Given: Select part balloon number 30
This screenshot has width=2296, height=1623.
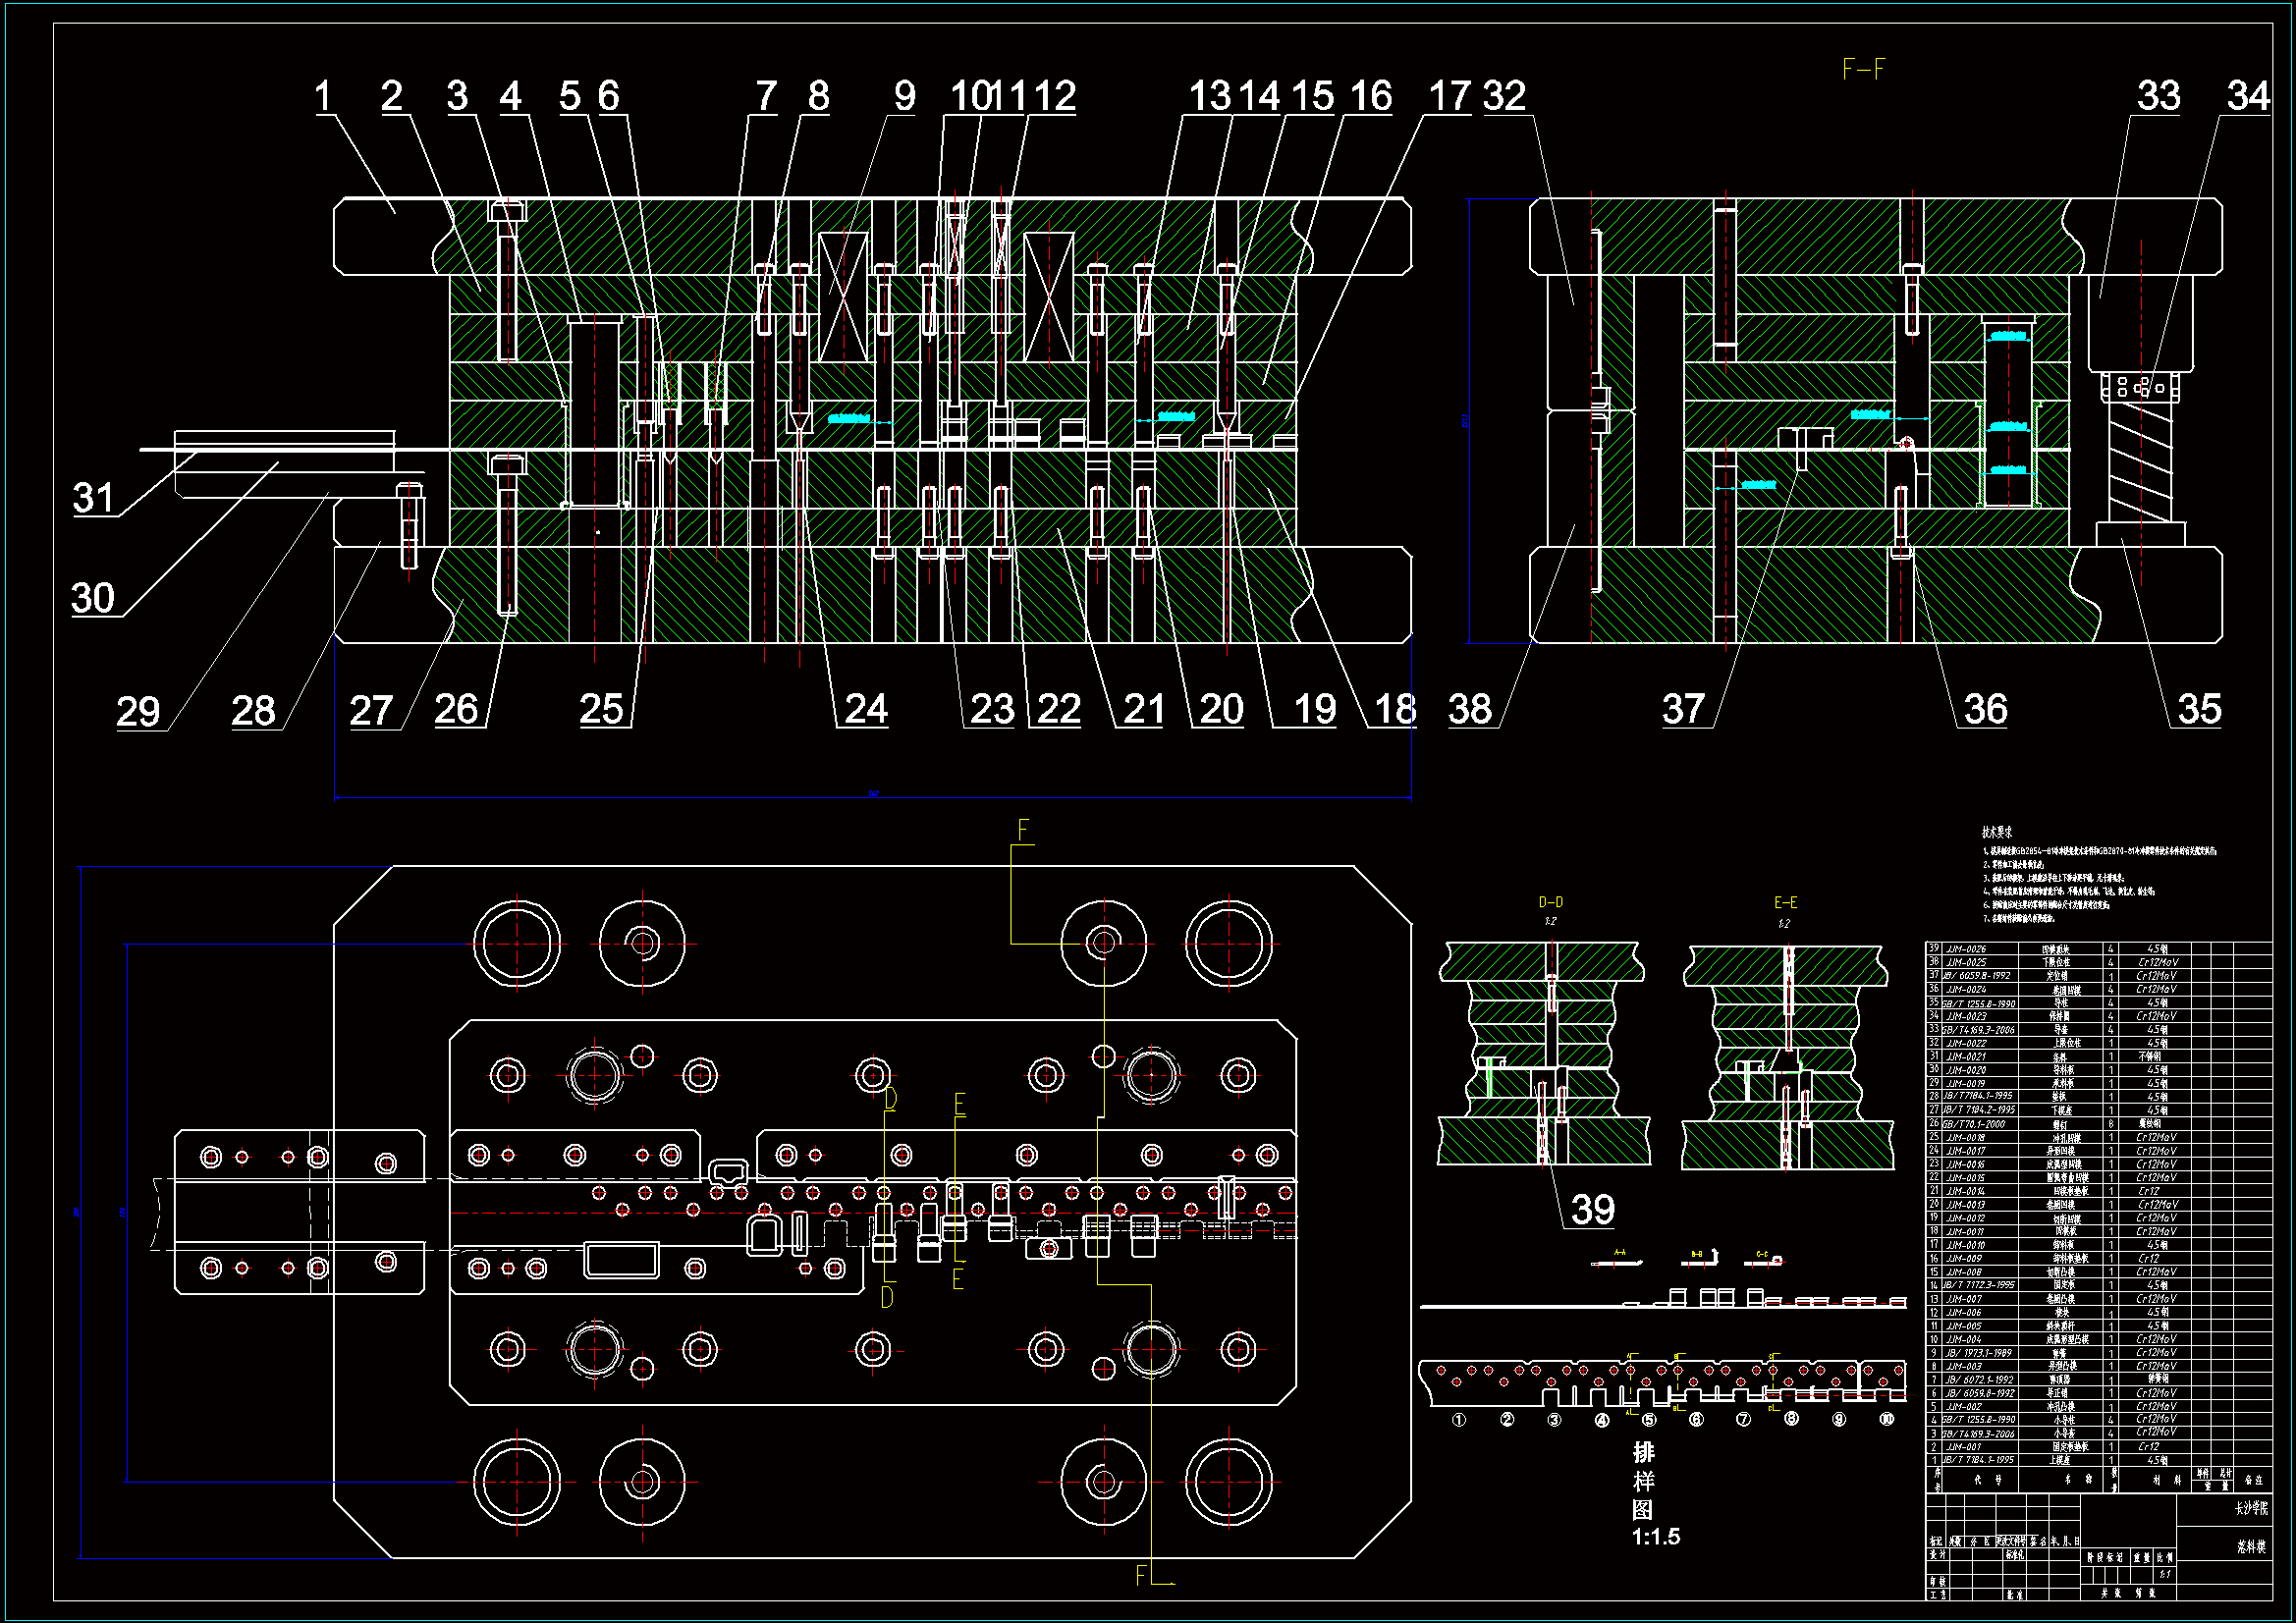Looking at the screenshot, I should coord(93,599).
